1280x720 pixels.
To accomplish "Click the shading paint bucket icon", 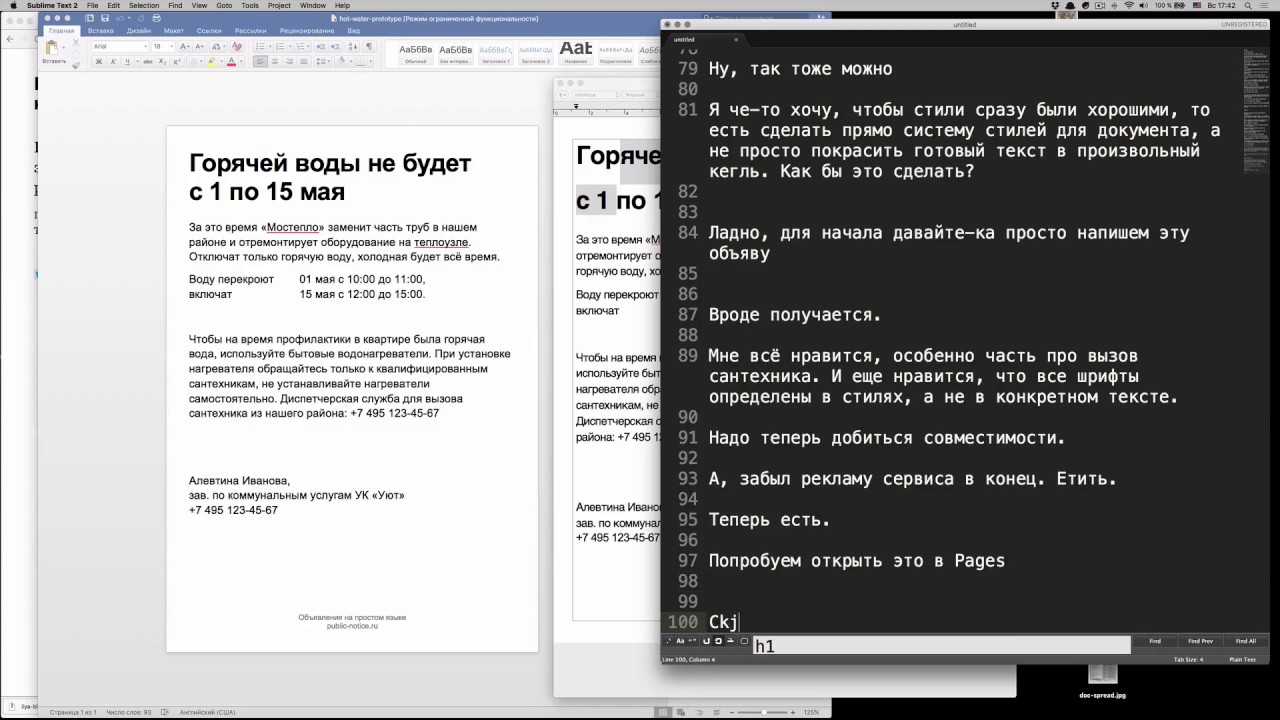I will click(342, 61).
